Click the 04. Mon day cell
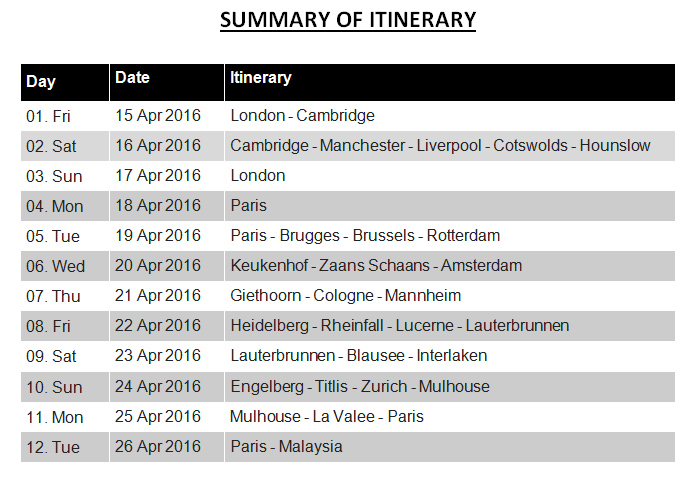This screenshot has width=694, height=482. (65, 206)
